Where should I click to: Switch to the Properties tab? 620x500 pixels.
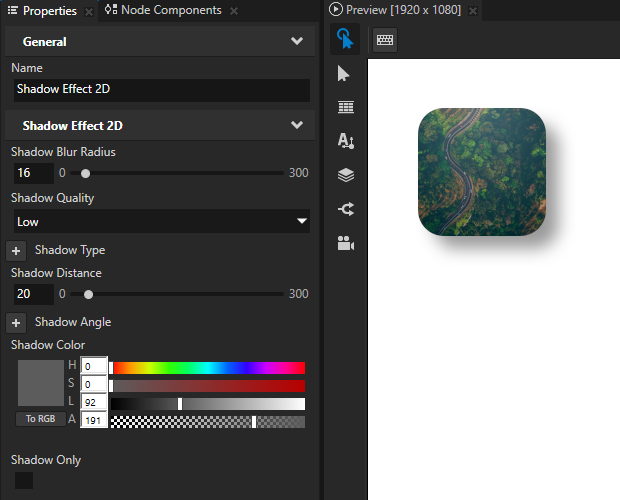coord(49,11)
